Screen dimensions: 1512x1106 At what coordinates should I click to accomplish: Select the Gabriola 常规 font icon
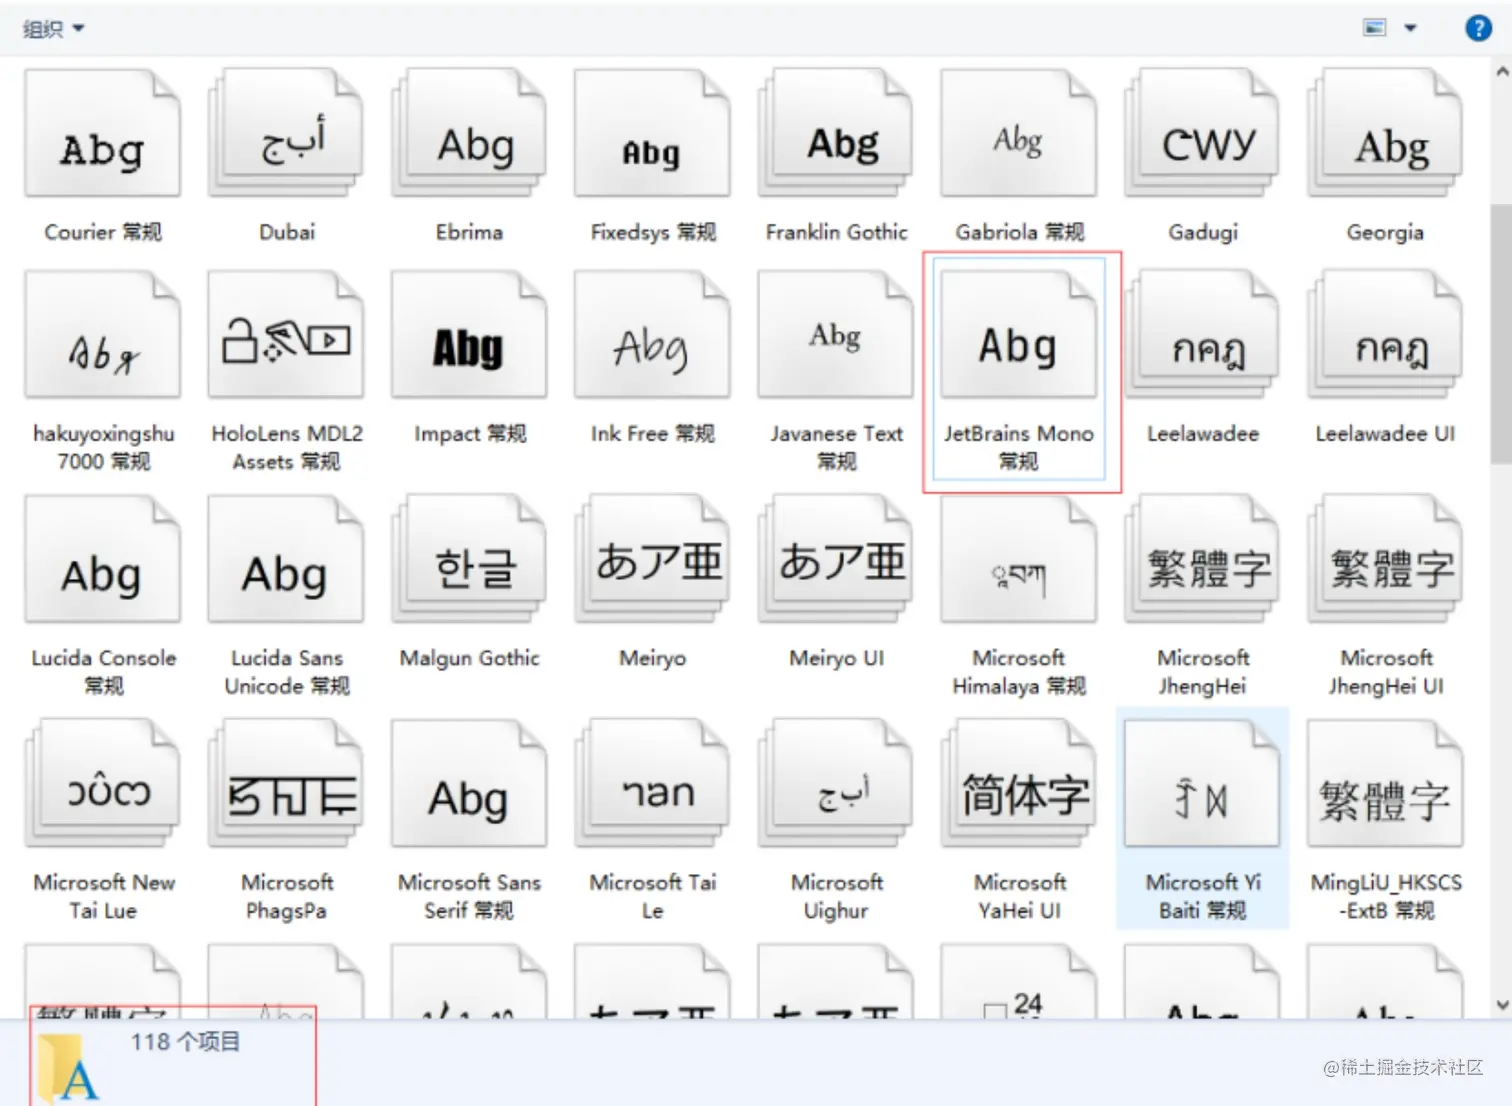pos(1019,133)
